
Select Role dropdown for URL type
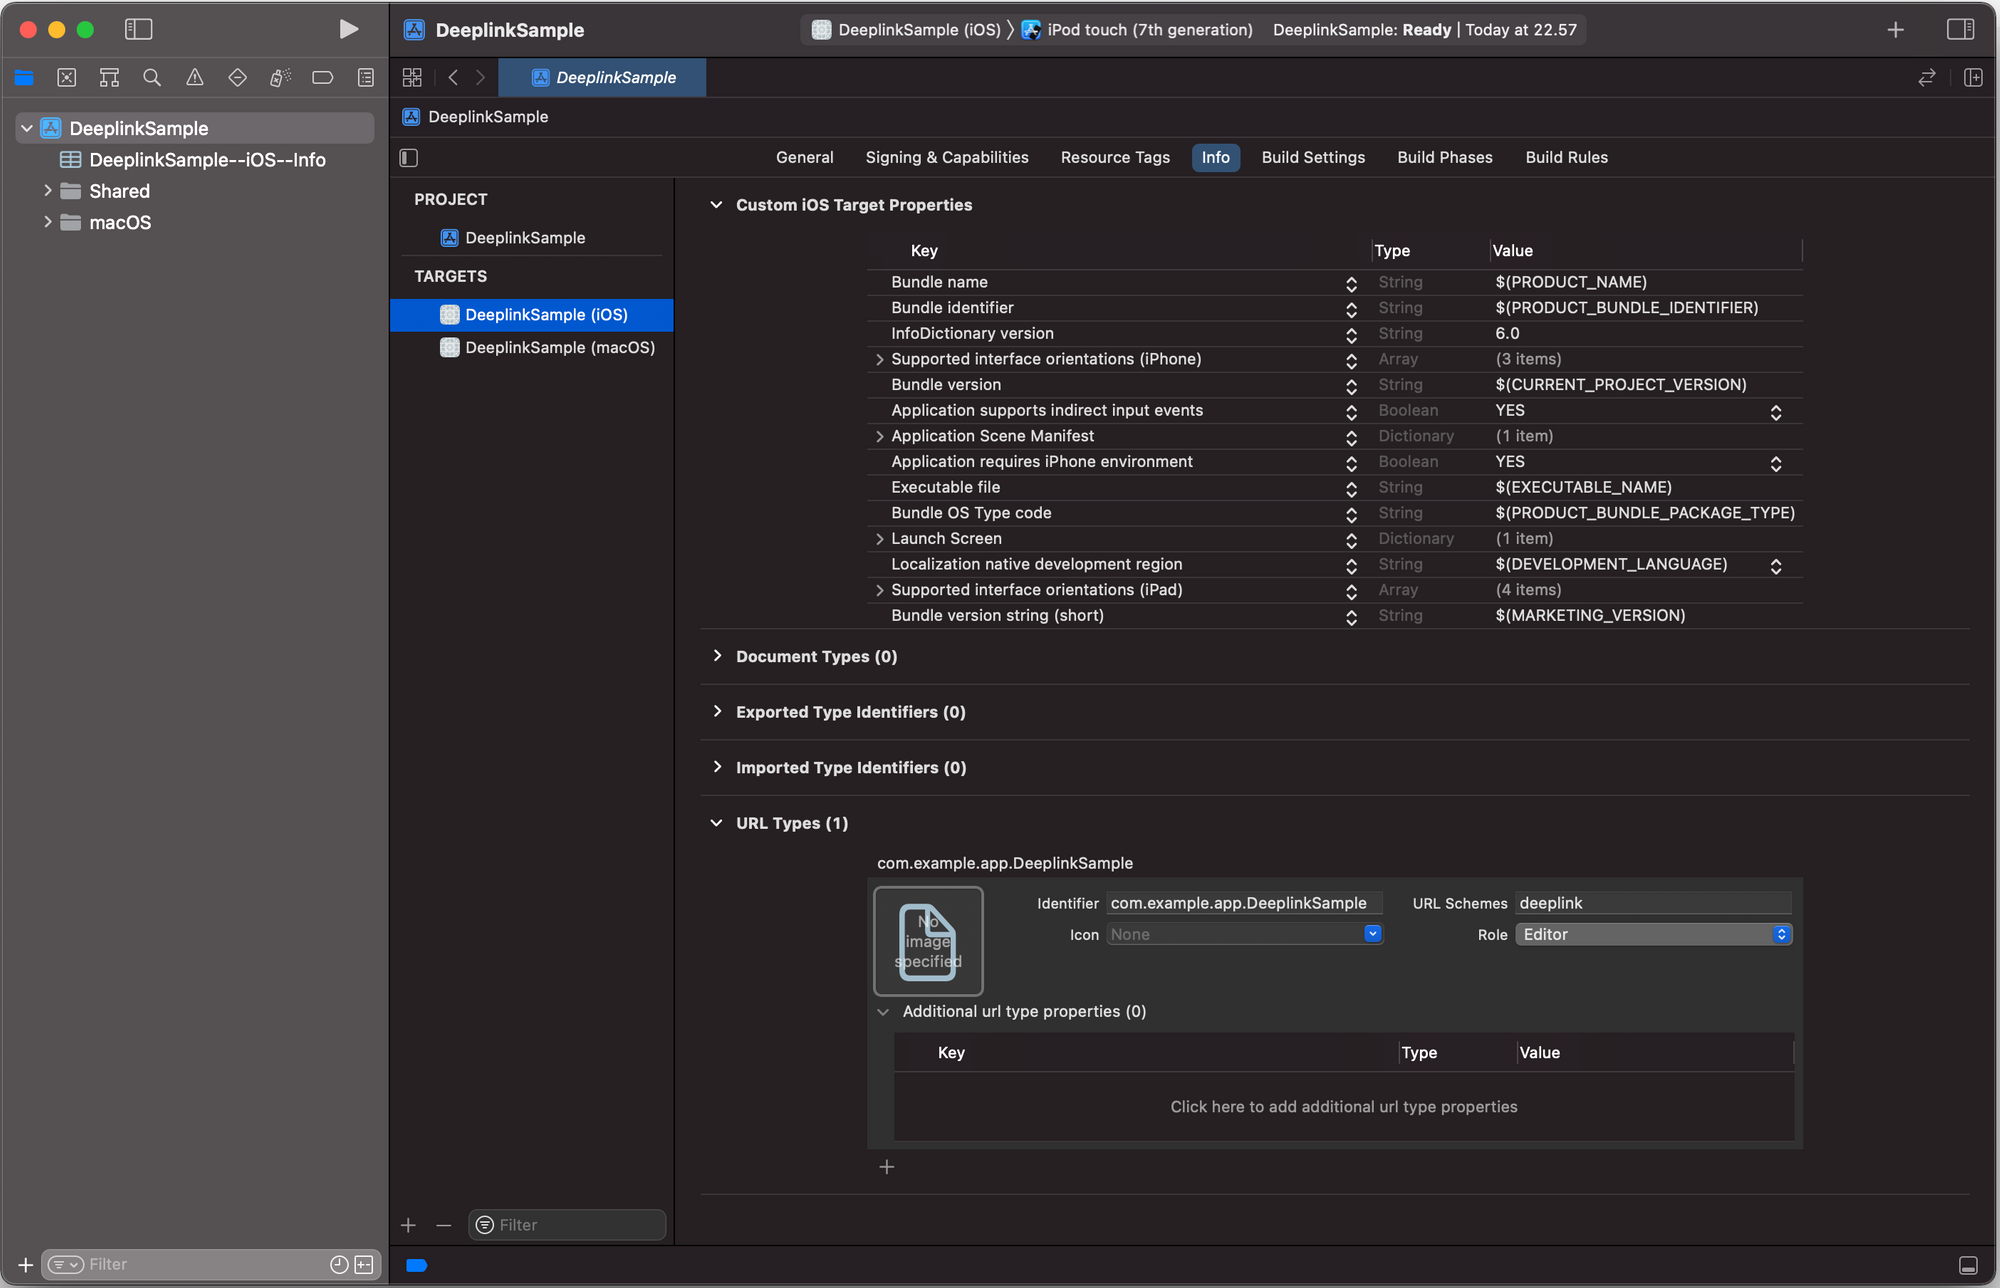tap(1655, 934)
